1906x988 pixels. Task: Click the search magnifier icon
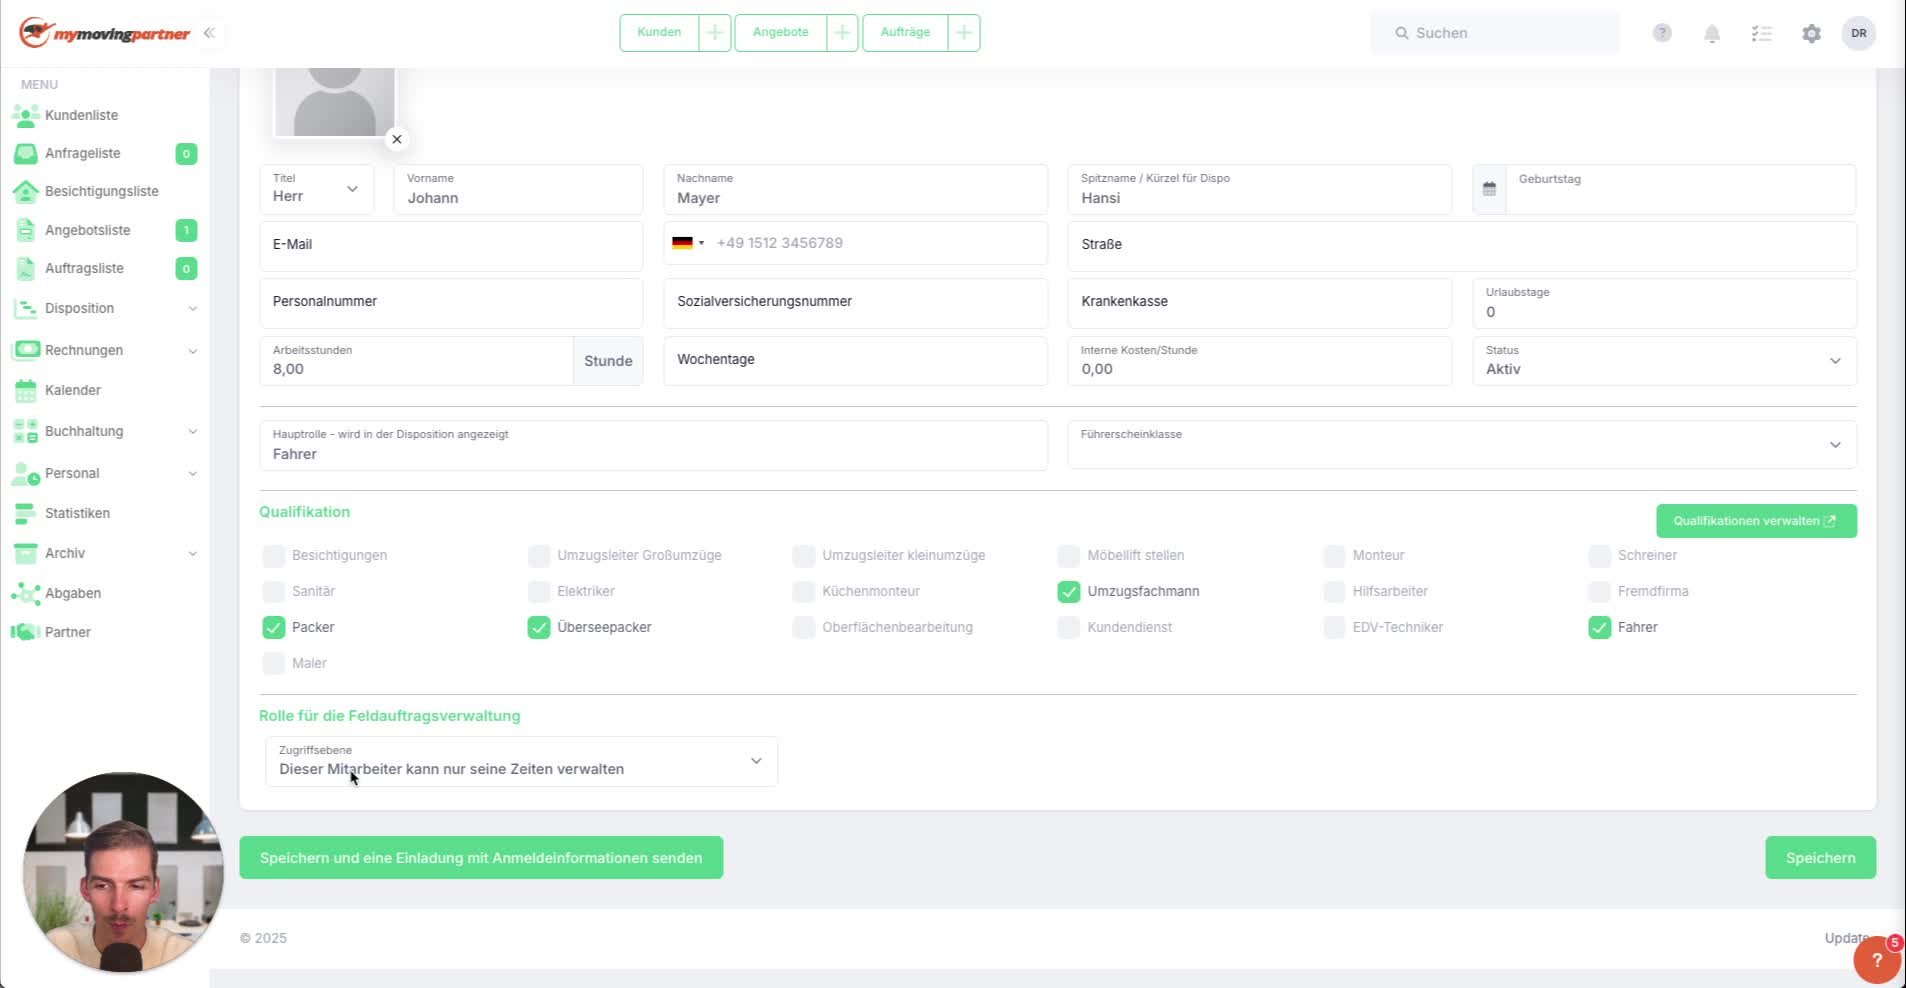[x=1402, y=33]
